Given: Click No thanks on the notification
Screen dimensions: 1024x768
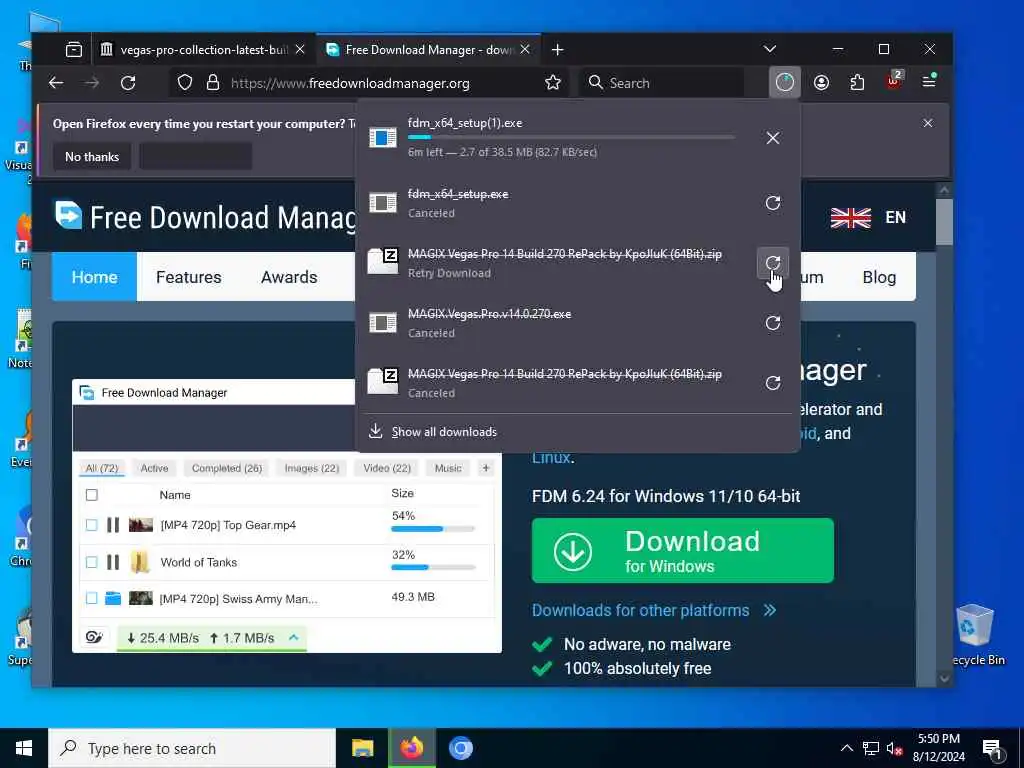Looking at the screenshot, I should point(92,157).
